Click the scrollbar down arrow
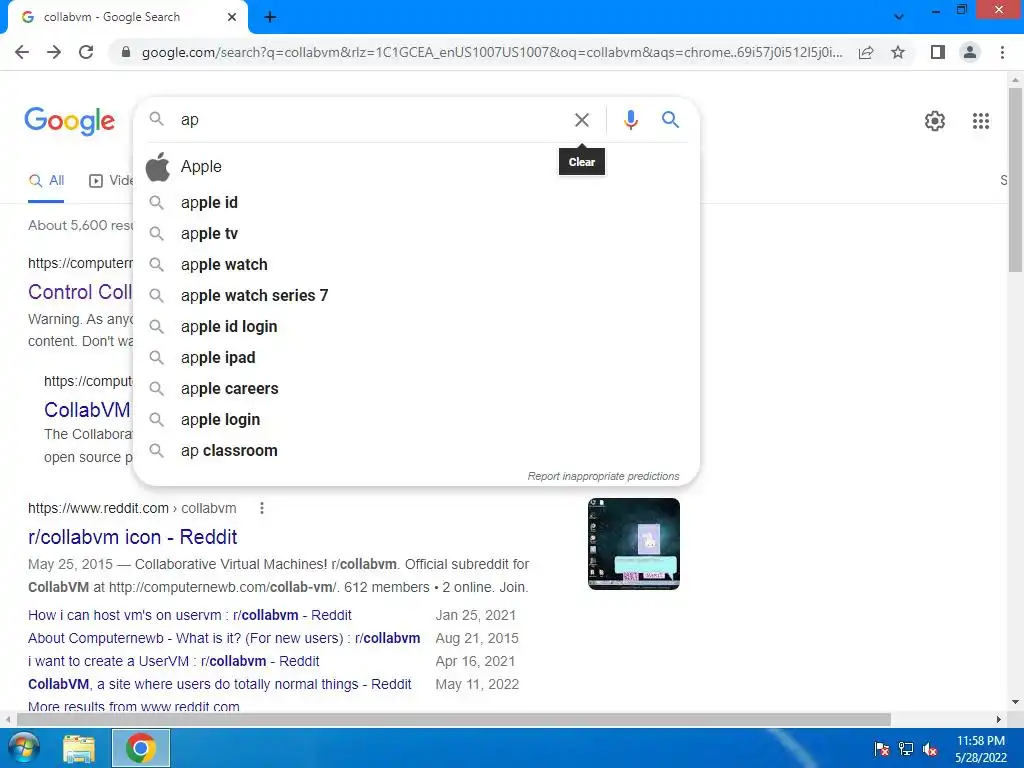Screen dimensions: 1024x768 1015,702
